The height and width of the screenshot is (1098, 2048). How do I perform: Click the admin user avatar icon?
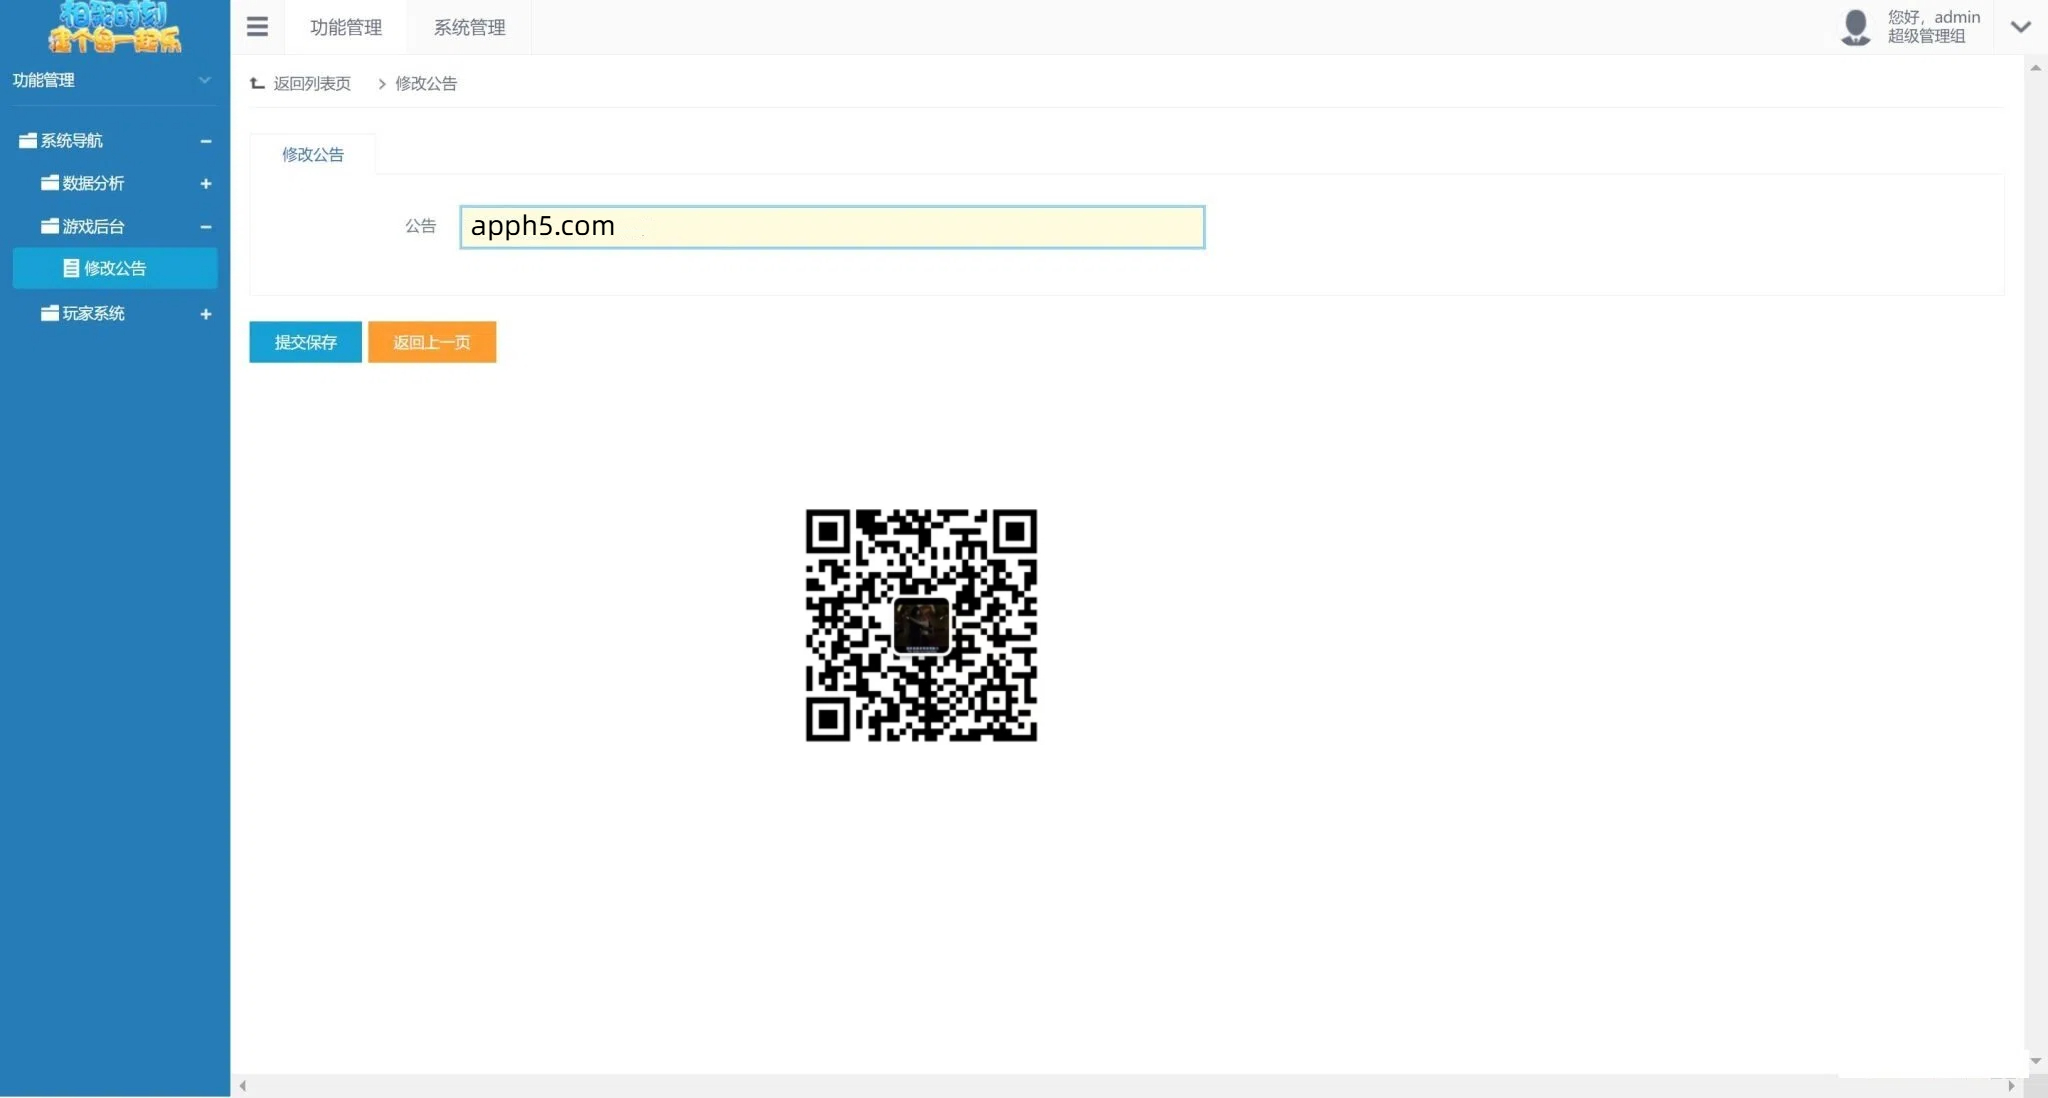click(1855, 27)
